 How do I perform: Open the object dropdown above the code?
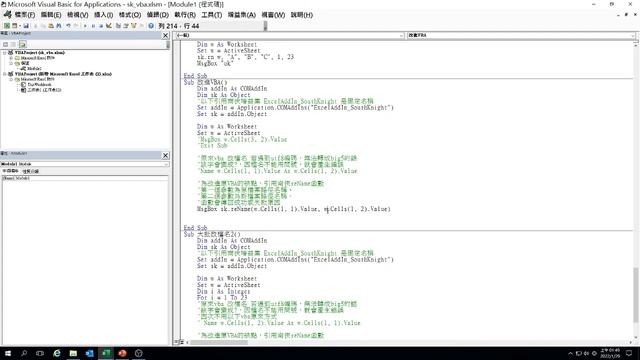[x=401, y=36]
